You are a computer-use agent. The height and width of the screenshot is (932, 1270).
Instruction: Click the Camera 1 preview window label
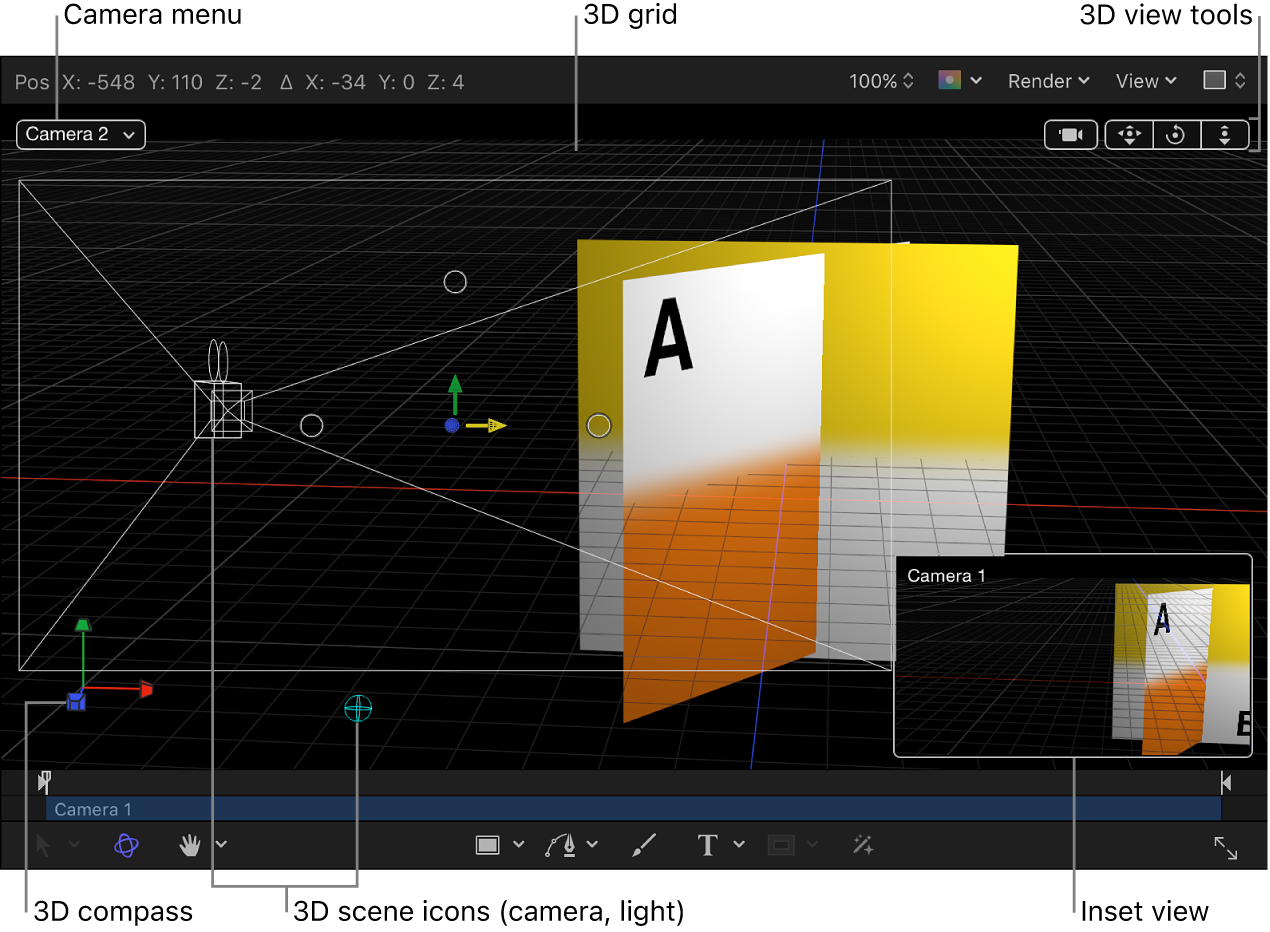click(946, 575)
